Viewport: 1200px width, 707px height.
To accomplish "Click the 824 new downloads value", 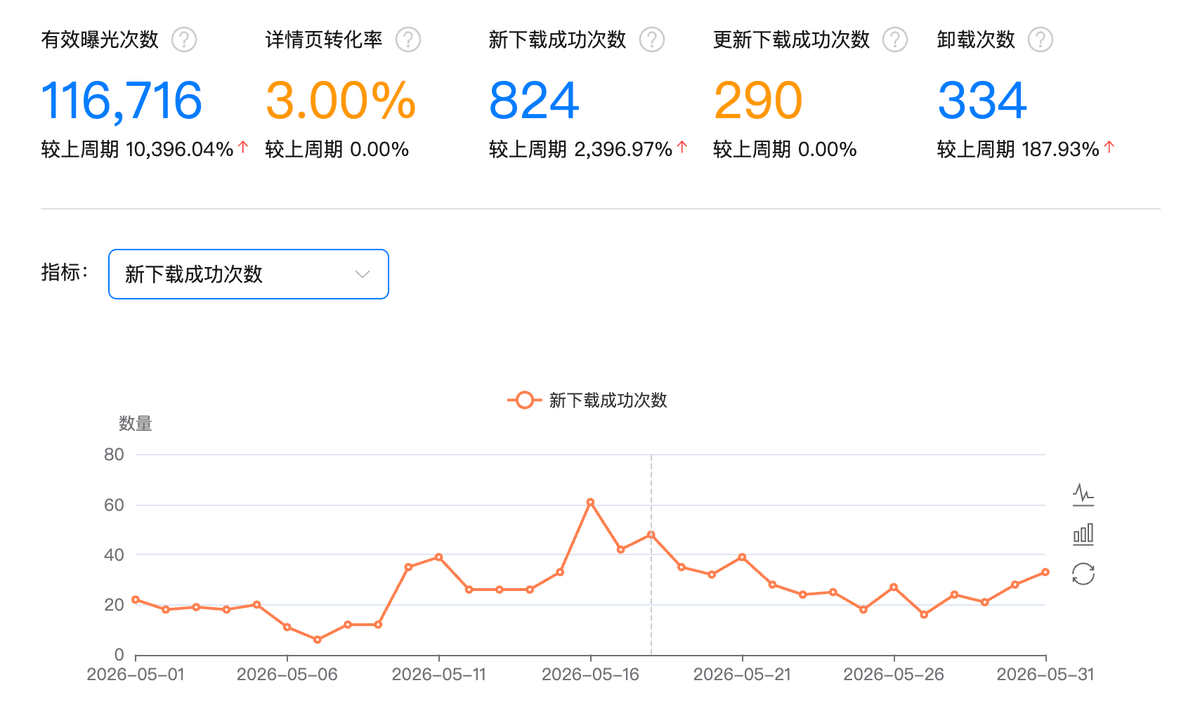I will pyautogui.click(x=534, y=100).
